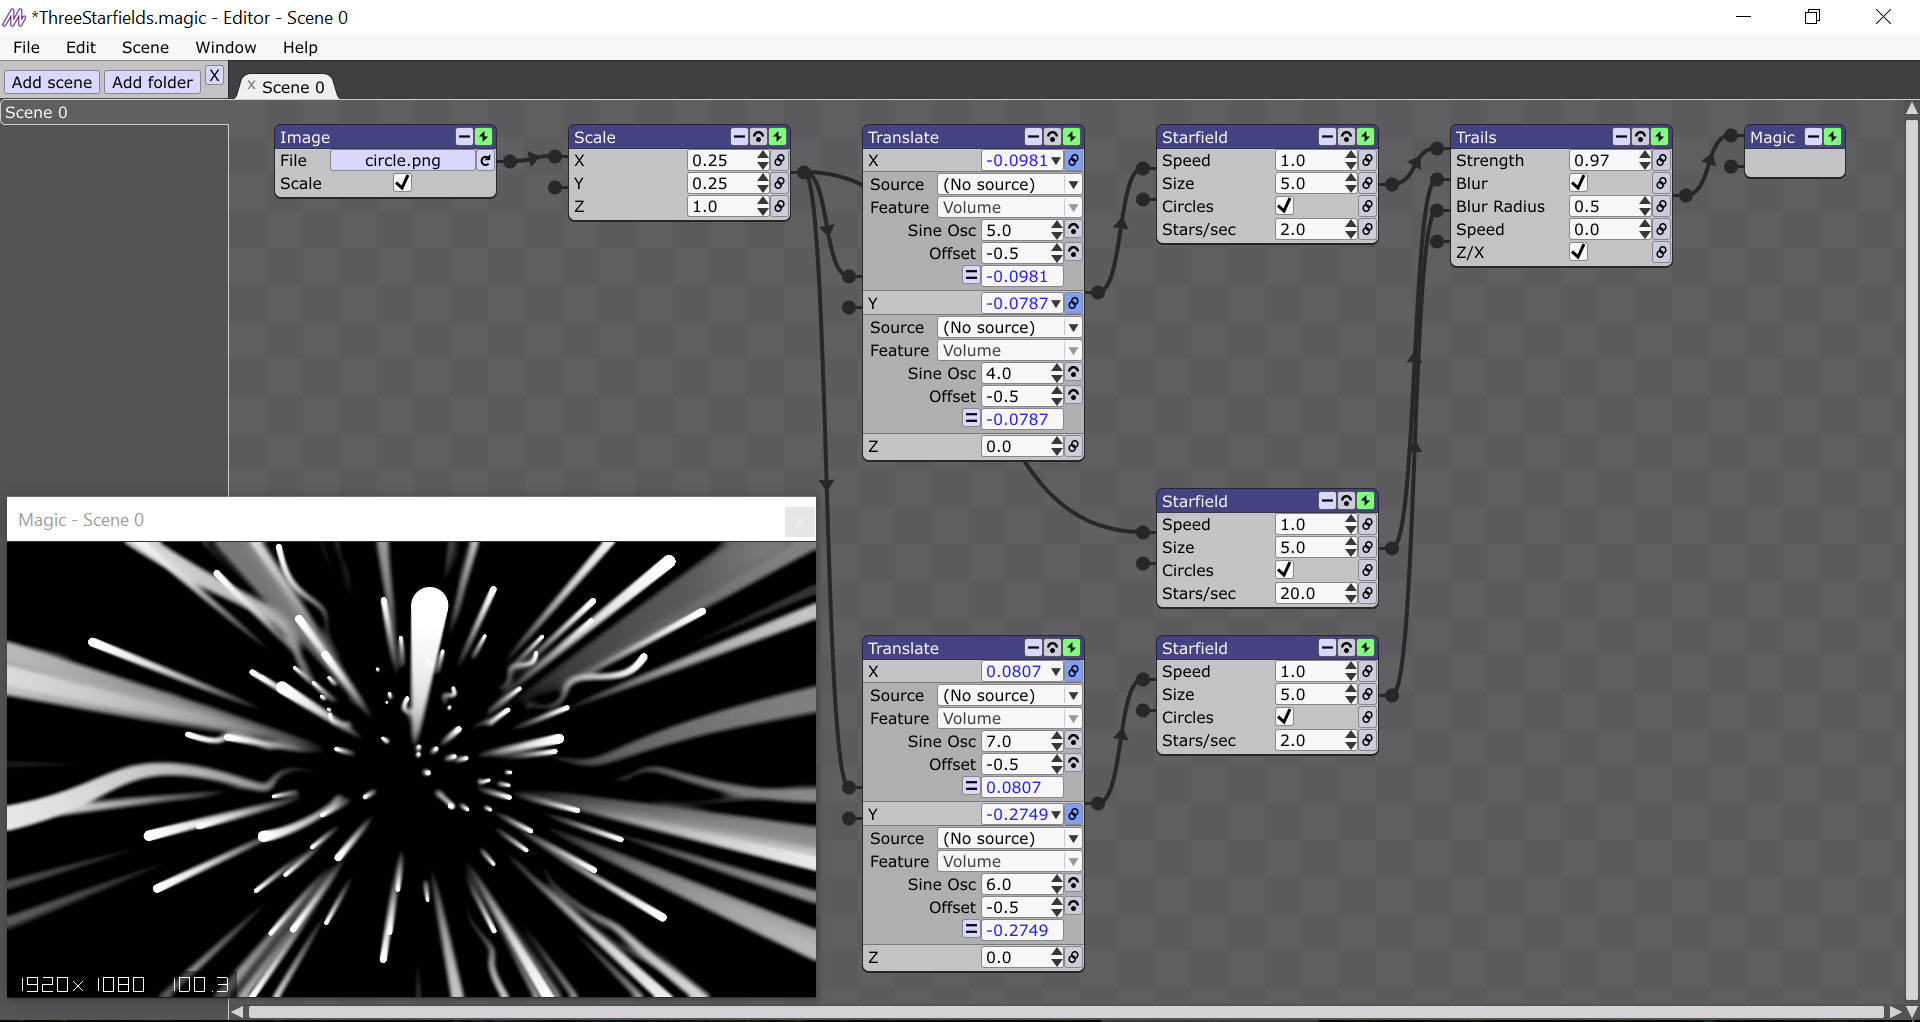Open the Window menu
This screenshot has height=1022, width=1920.
coord(226,47)
